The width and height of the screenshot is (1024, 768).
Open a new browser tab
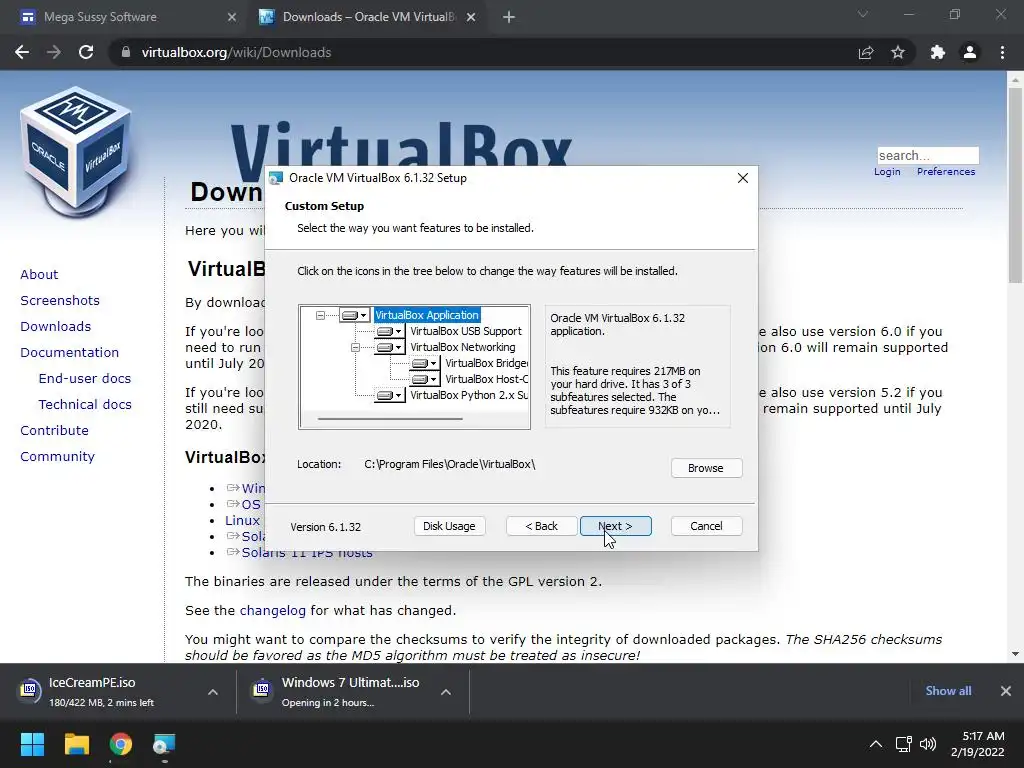[x=509, y=17]
